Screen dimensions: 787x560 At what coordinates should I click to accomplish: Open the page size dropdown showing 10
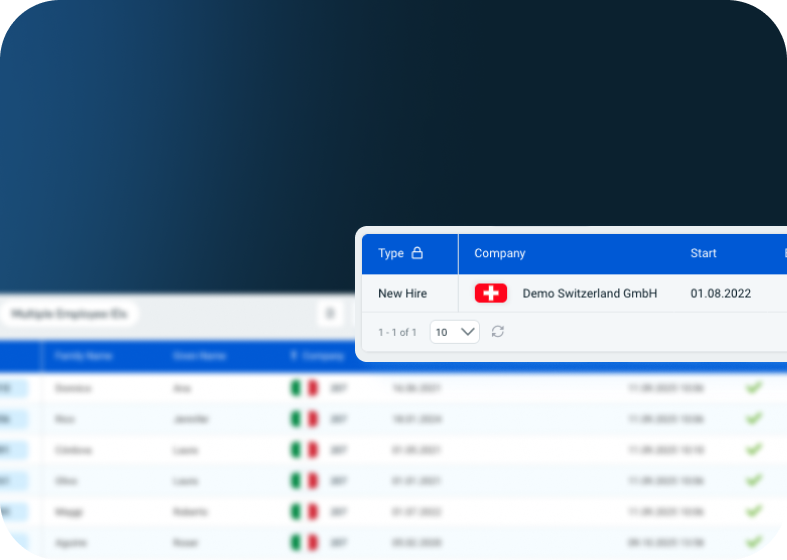[455, 332]
